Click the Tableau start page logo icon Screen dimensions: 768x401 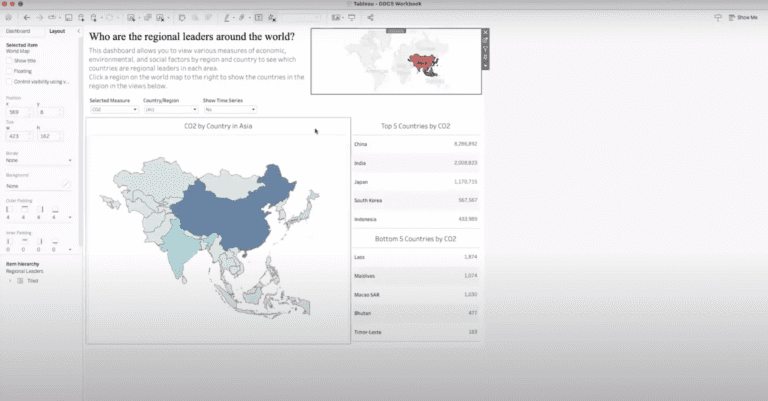point(8,18)
